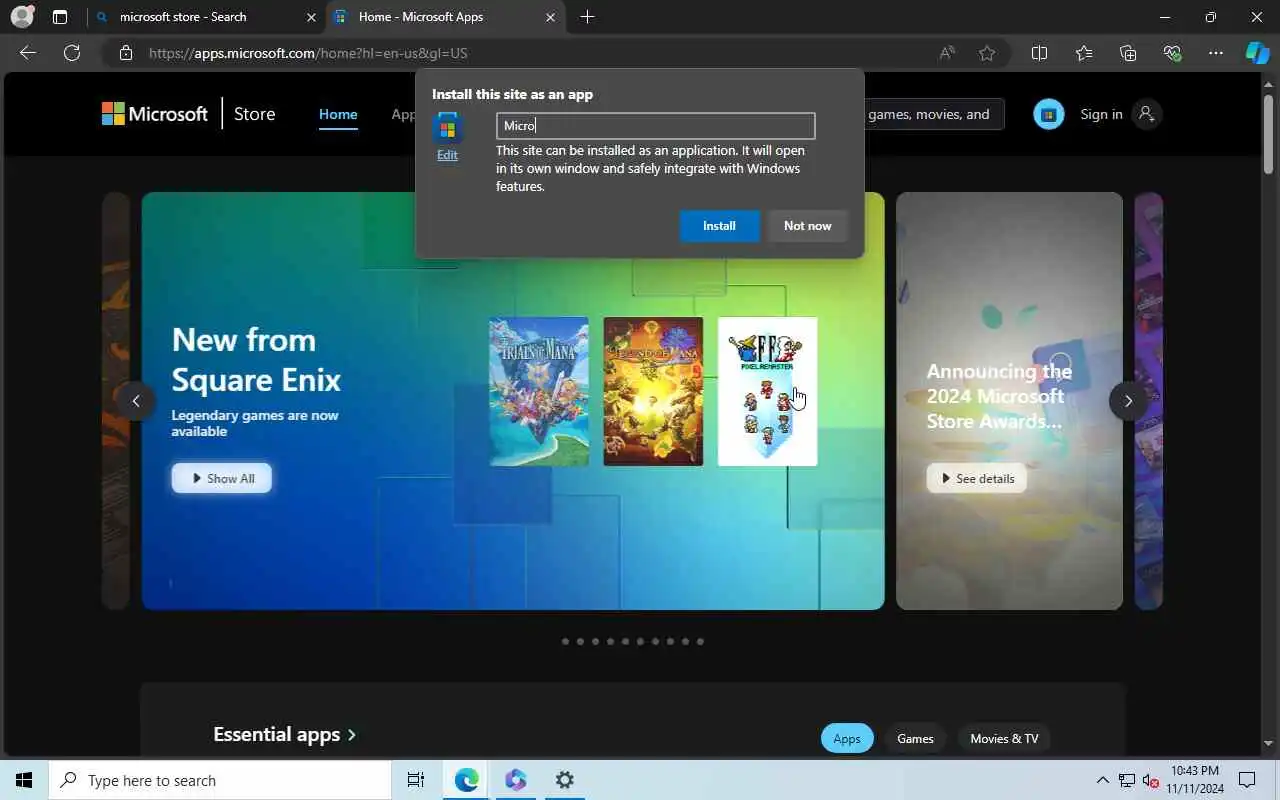Open Task View on taskbar
Viewport: 1280px width, 800px height.
(x=416, y=780)
